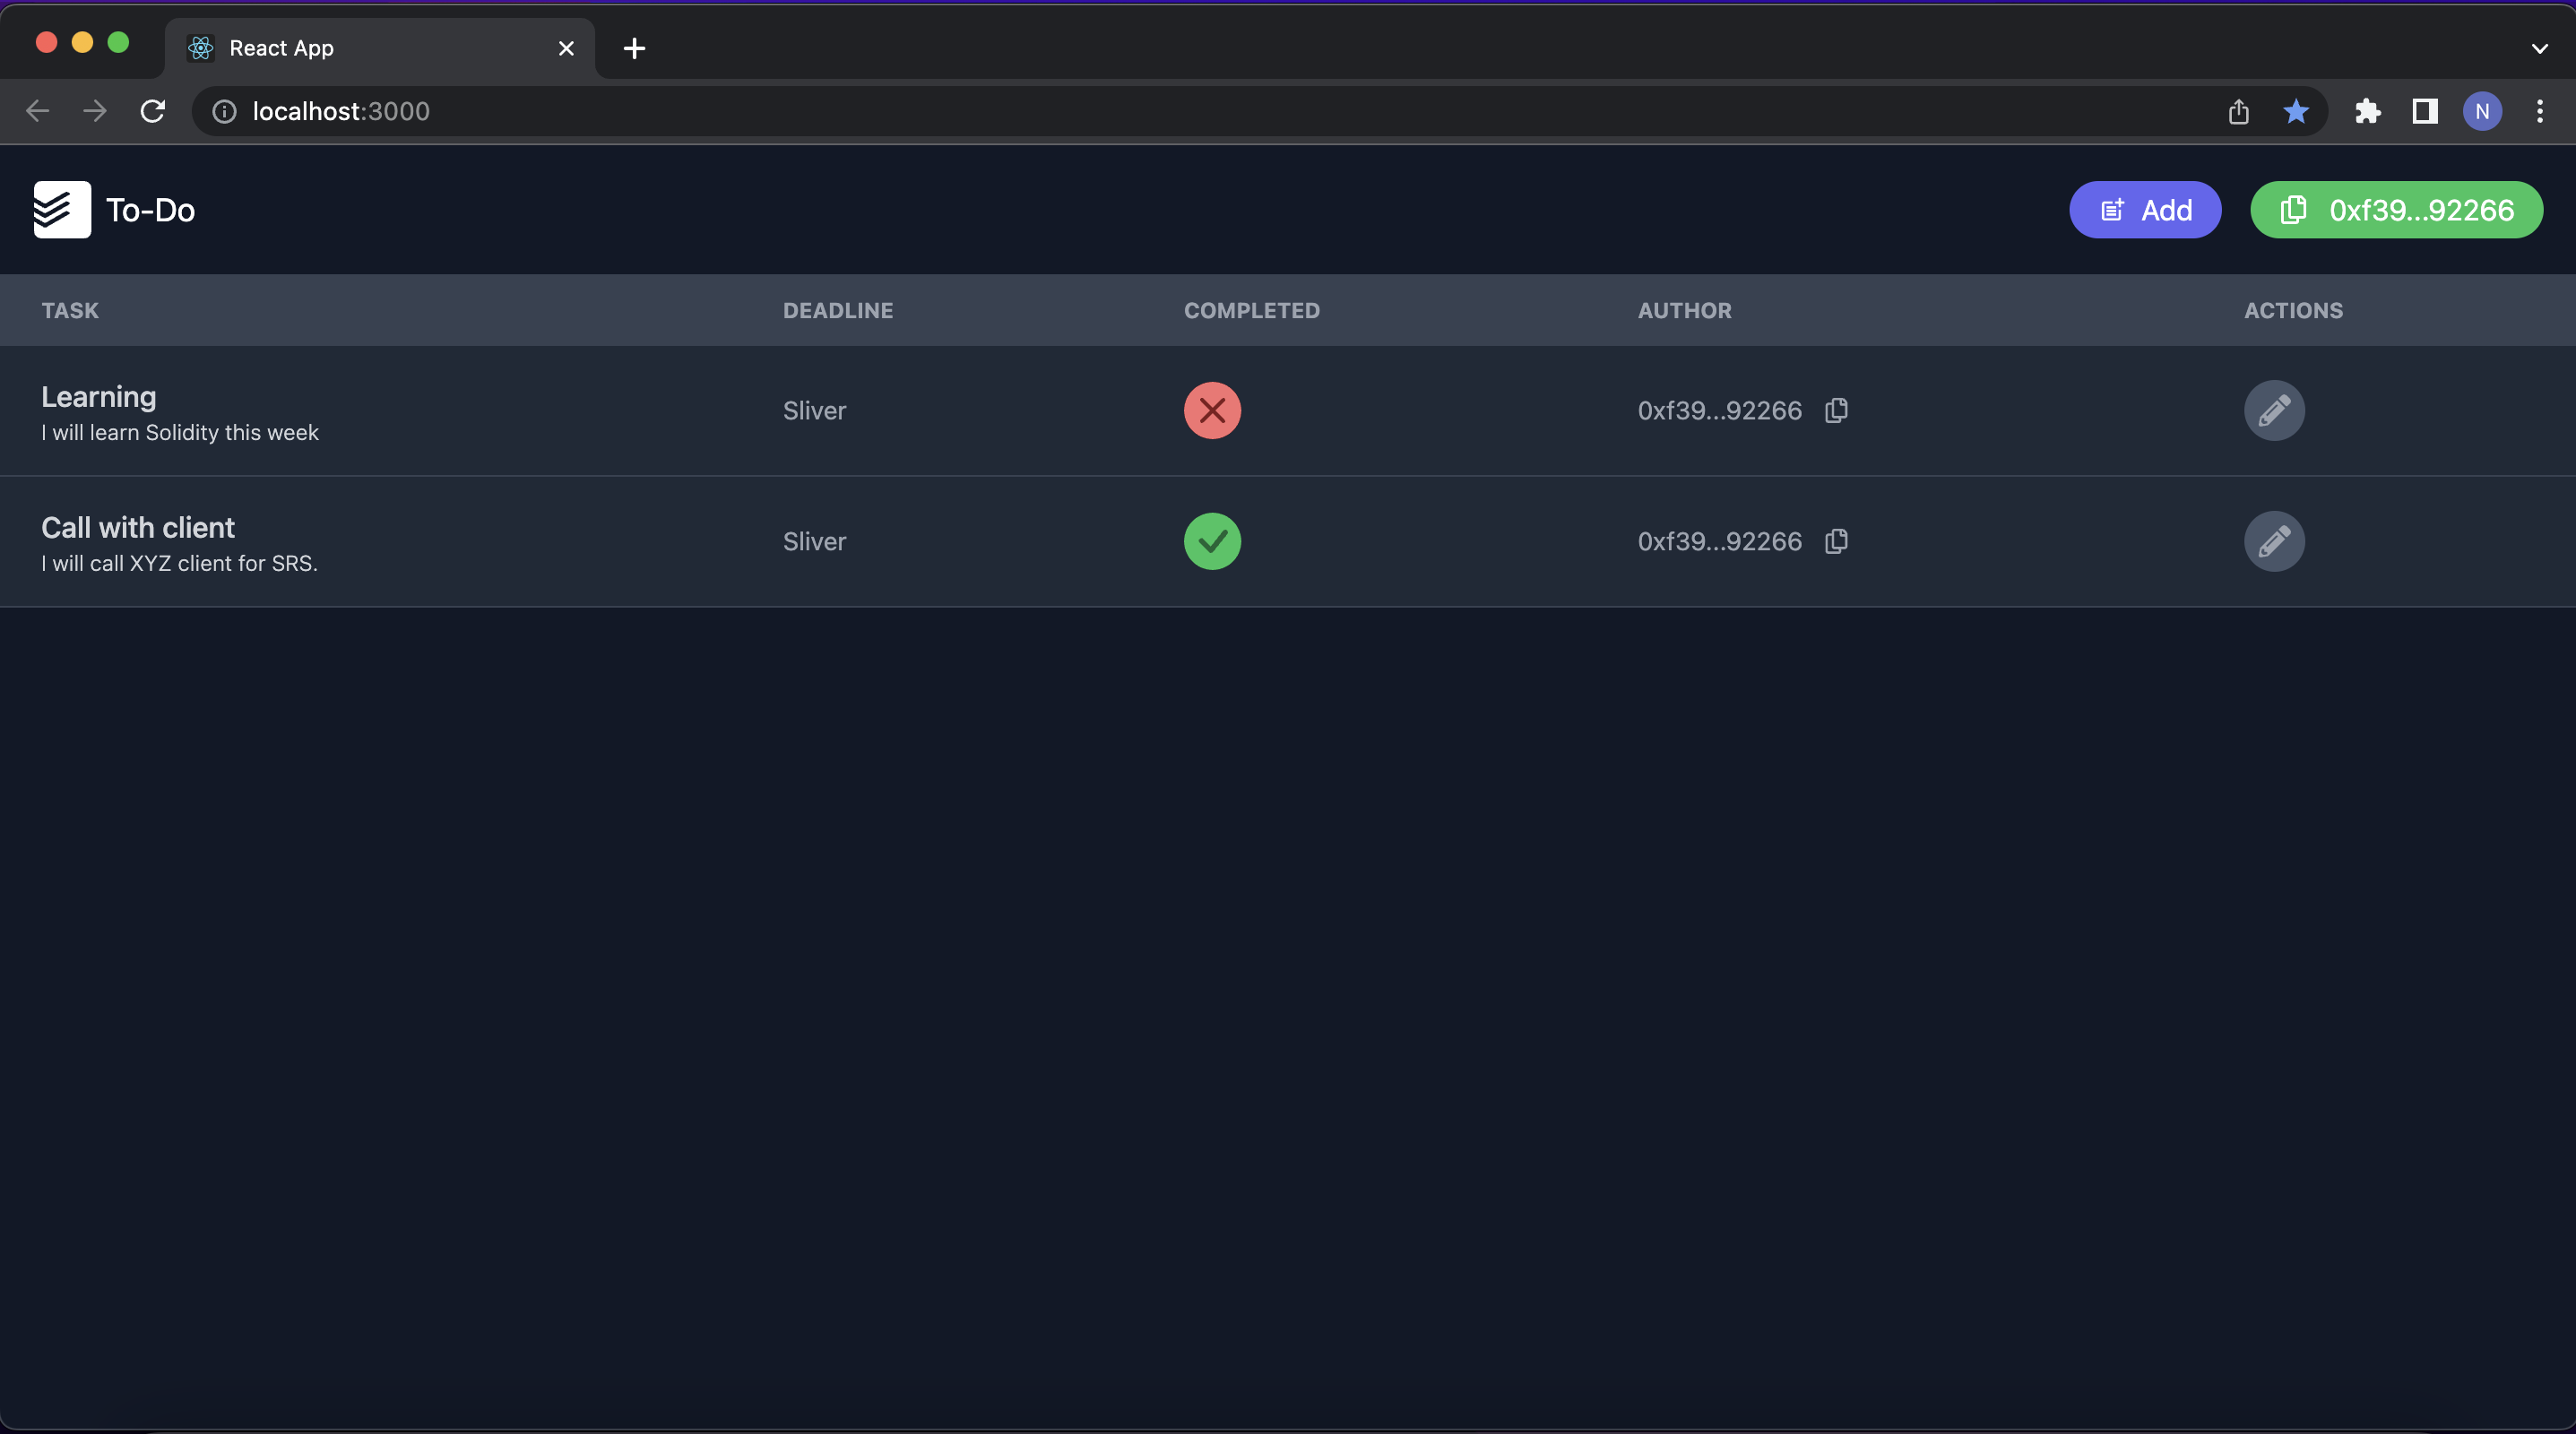Click the localhost:3000 address bar
Image resolution: width=2576 pixels, height=1434 pixels.
[1200, 111]
